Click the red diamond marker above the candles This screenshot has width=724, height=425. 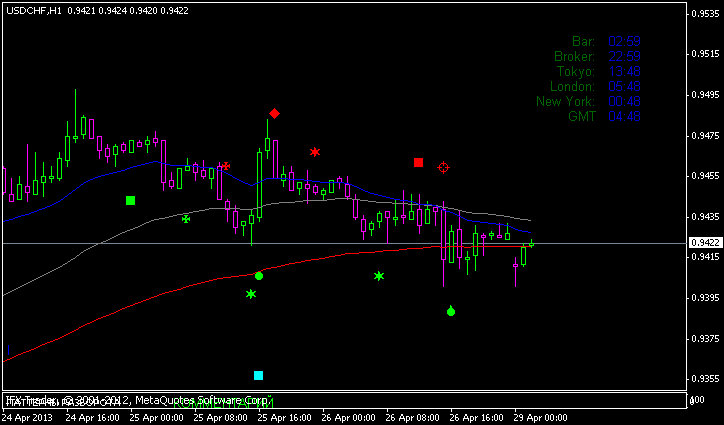click(274, 114)
